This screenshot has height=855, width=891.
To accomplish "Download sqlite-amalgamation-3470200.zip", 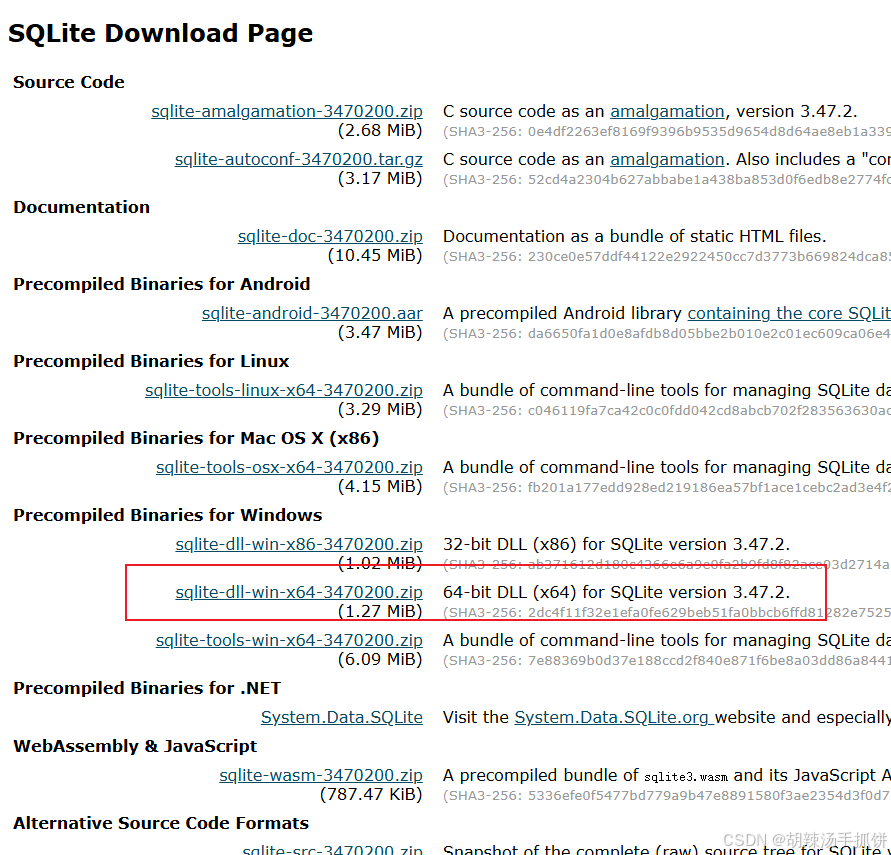I will pos(287,111).
